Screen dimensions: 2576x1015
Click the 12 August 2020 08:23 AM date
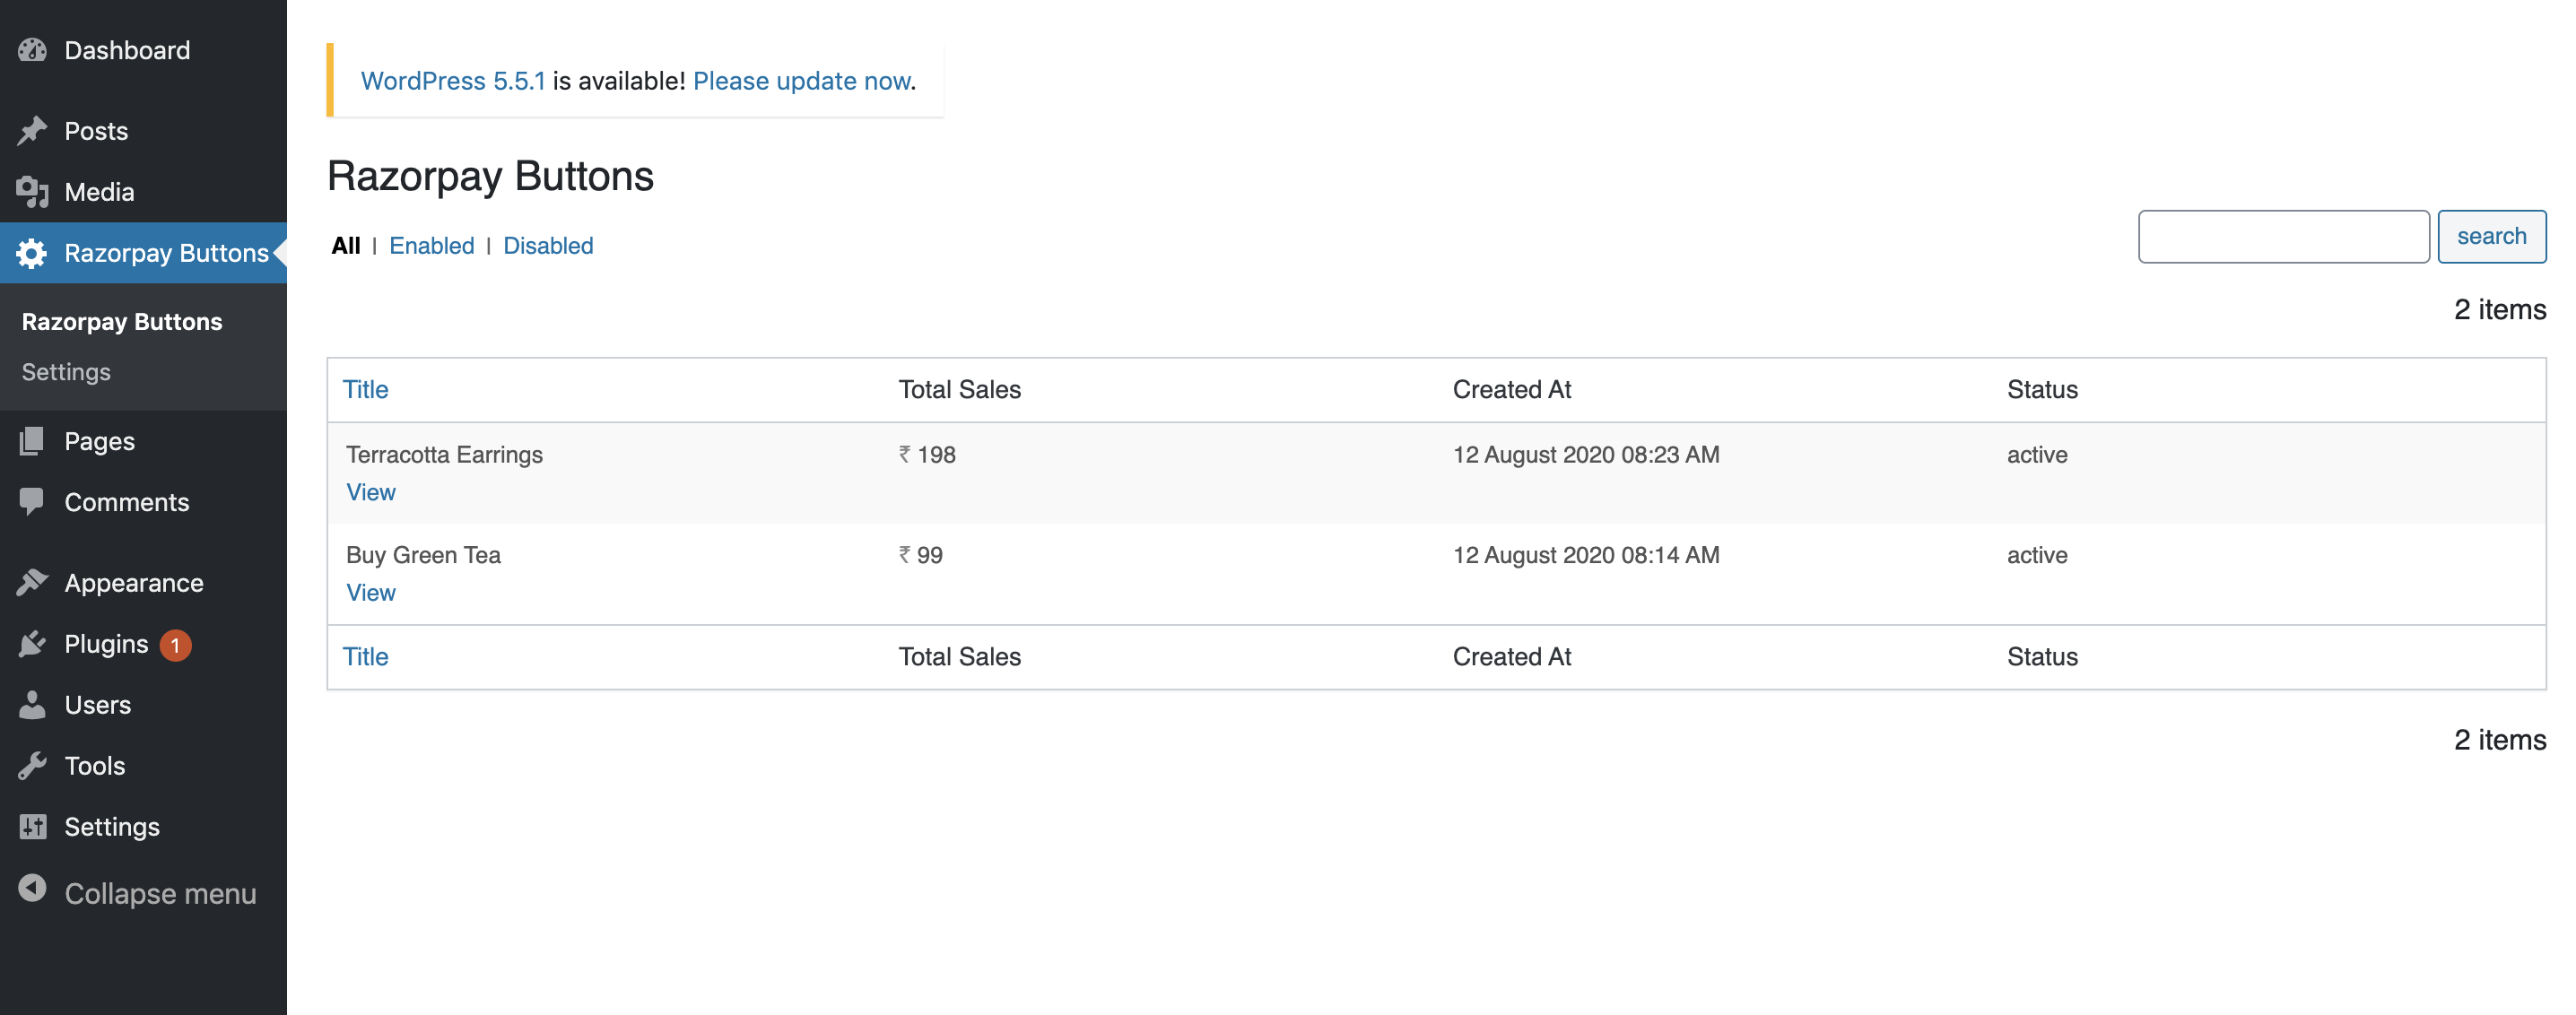pyautogui.click(x=1586, y=455)
